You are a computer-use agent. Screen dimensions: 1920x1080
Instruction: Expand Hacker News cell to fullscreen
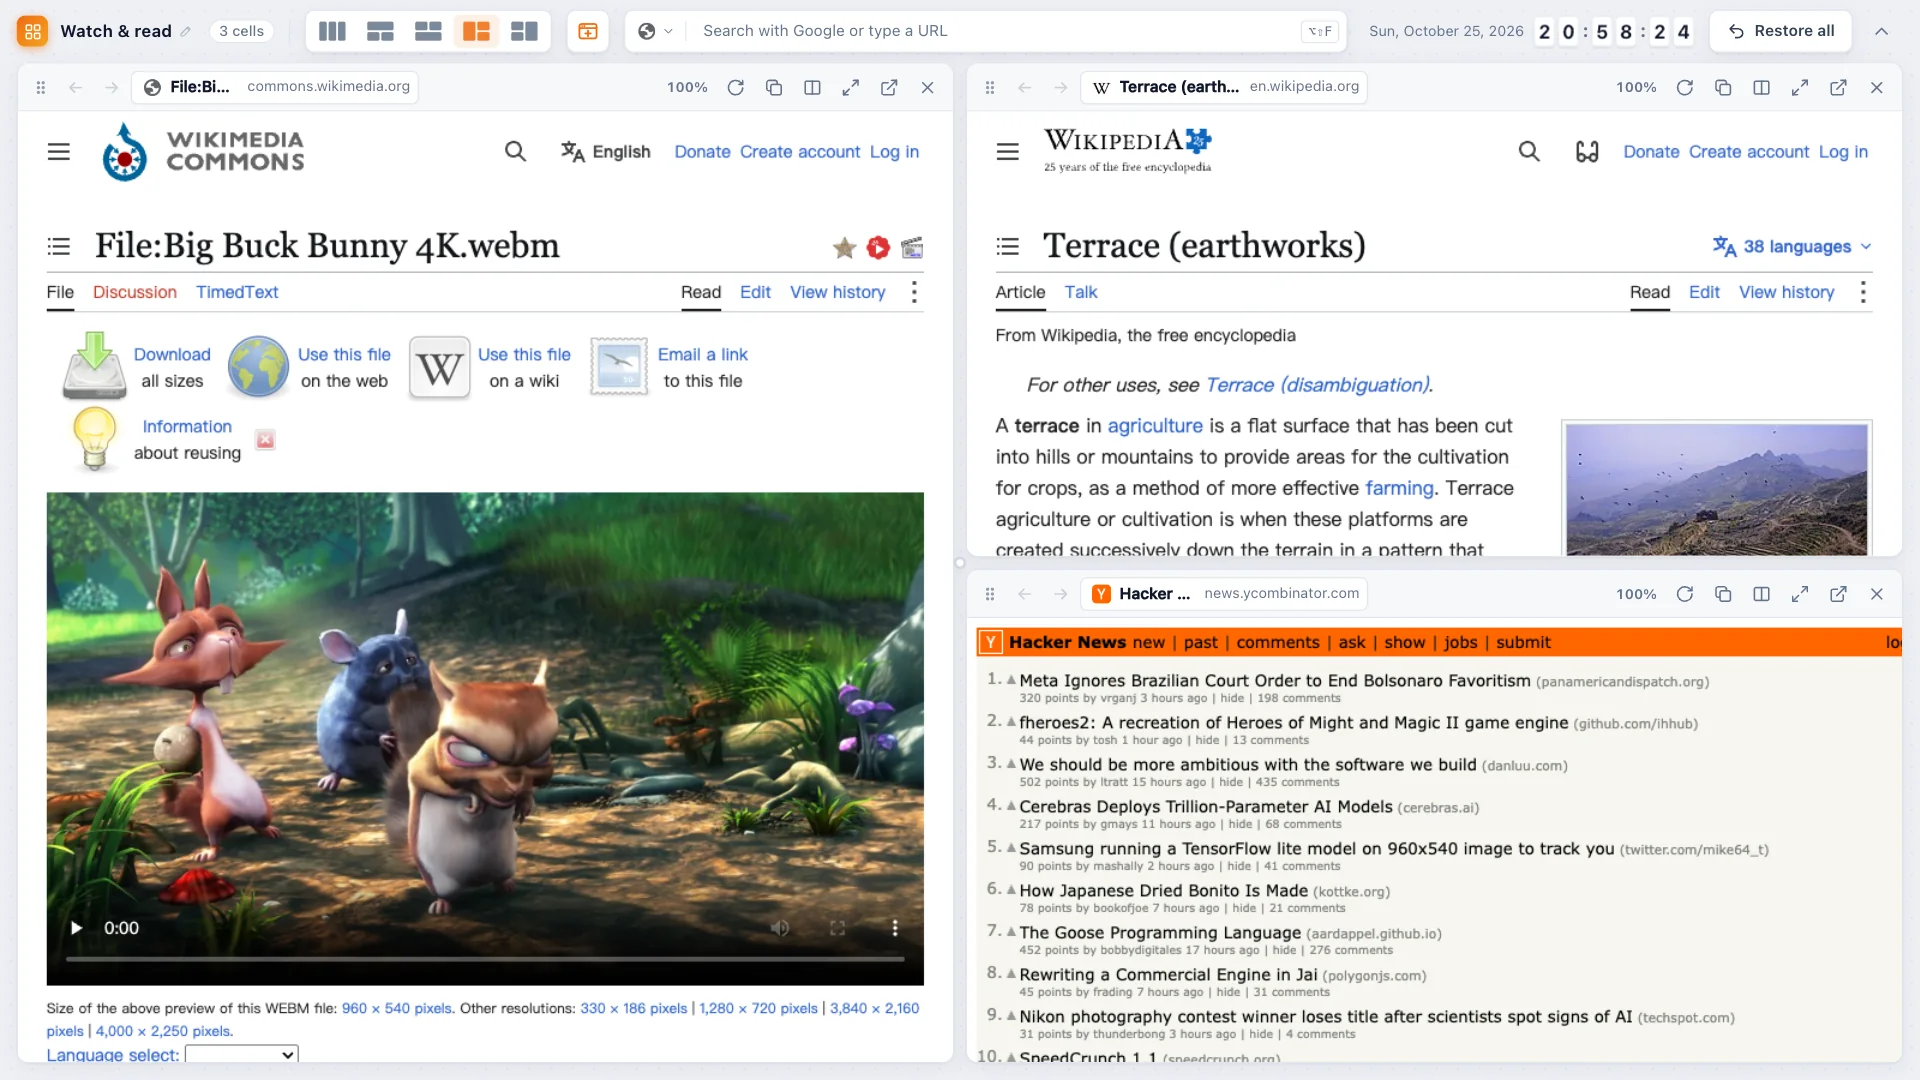click(x=1800, y=594)
